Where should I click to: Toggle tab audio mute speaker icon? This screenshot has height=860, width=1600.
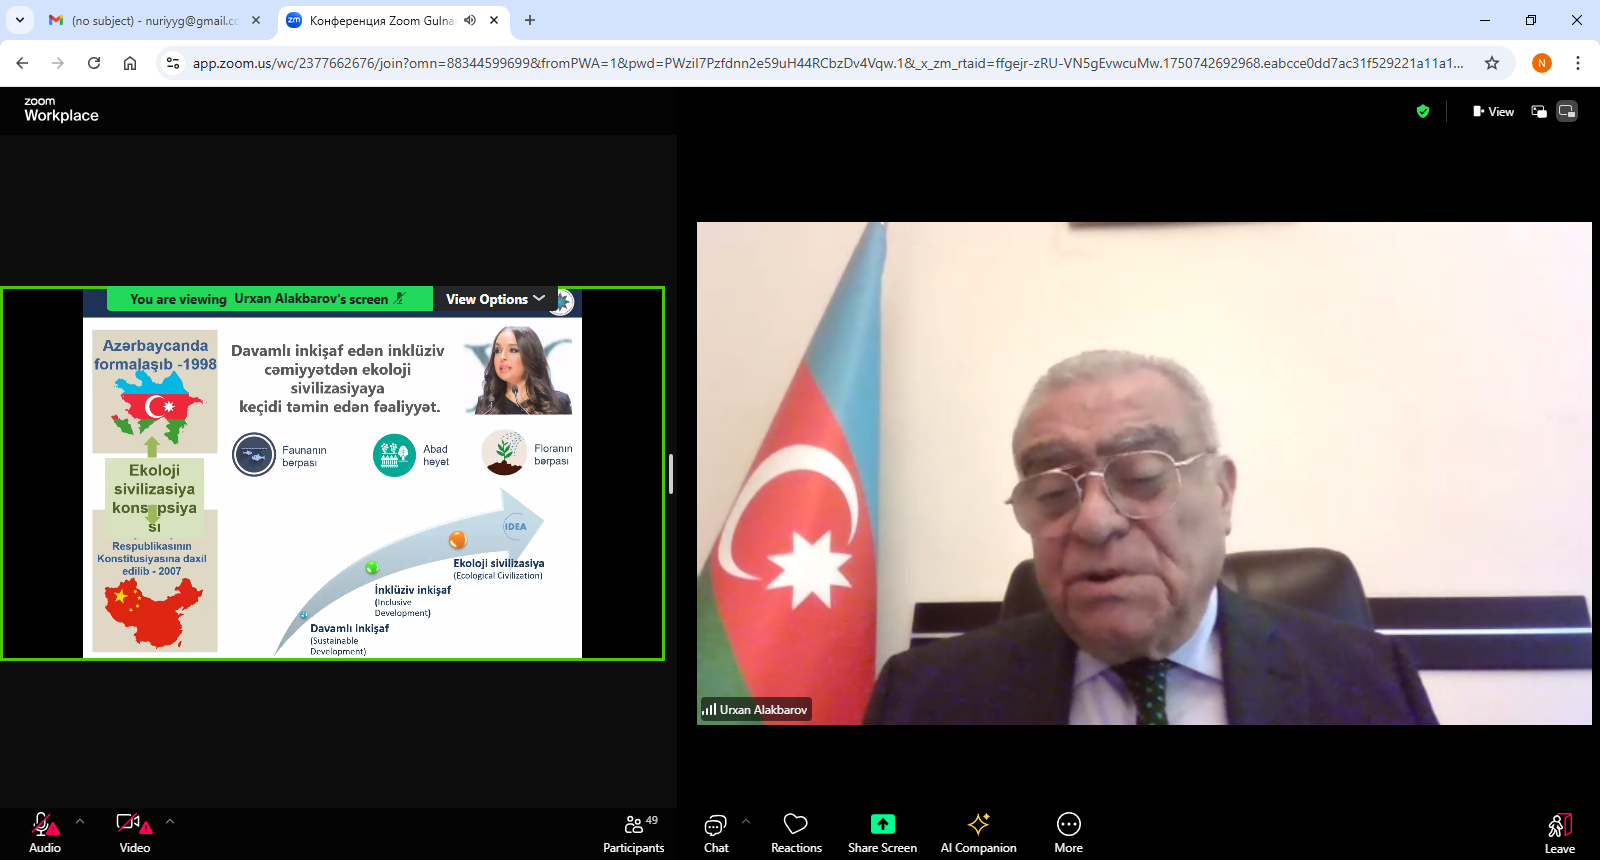click(x=470, y=20)
